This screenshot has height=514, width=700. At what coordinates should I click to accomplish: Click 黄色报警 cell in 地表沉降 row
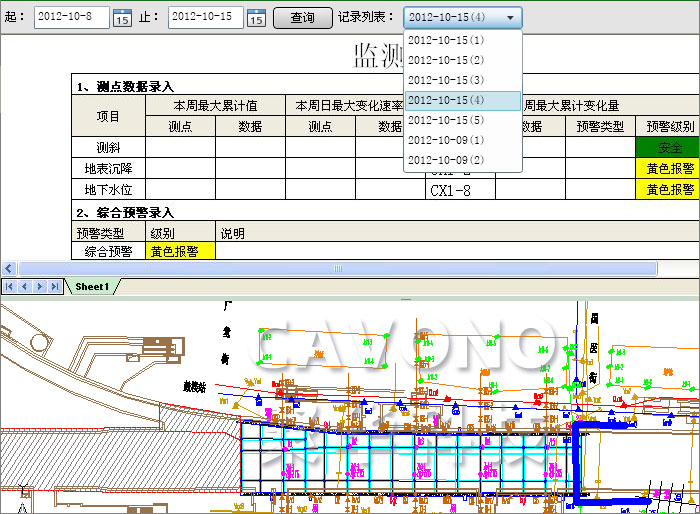[670, 168]
